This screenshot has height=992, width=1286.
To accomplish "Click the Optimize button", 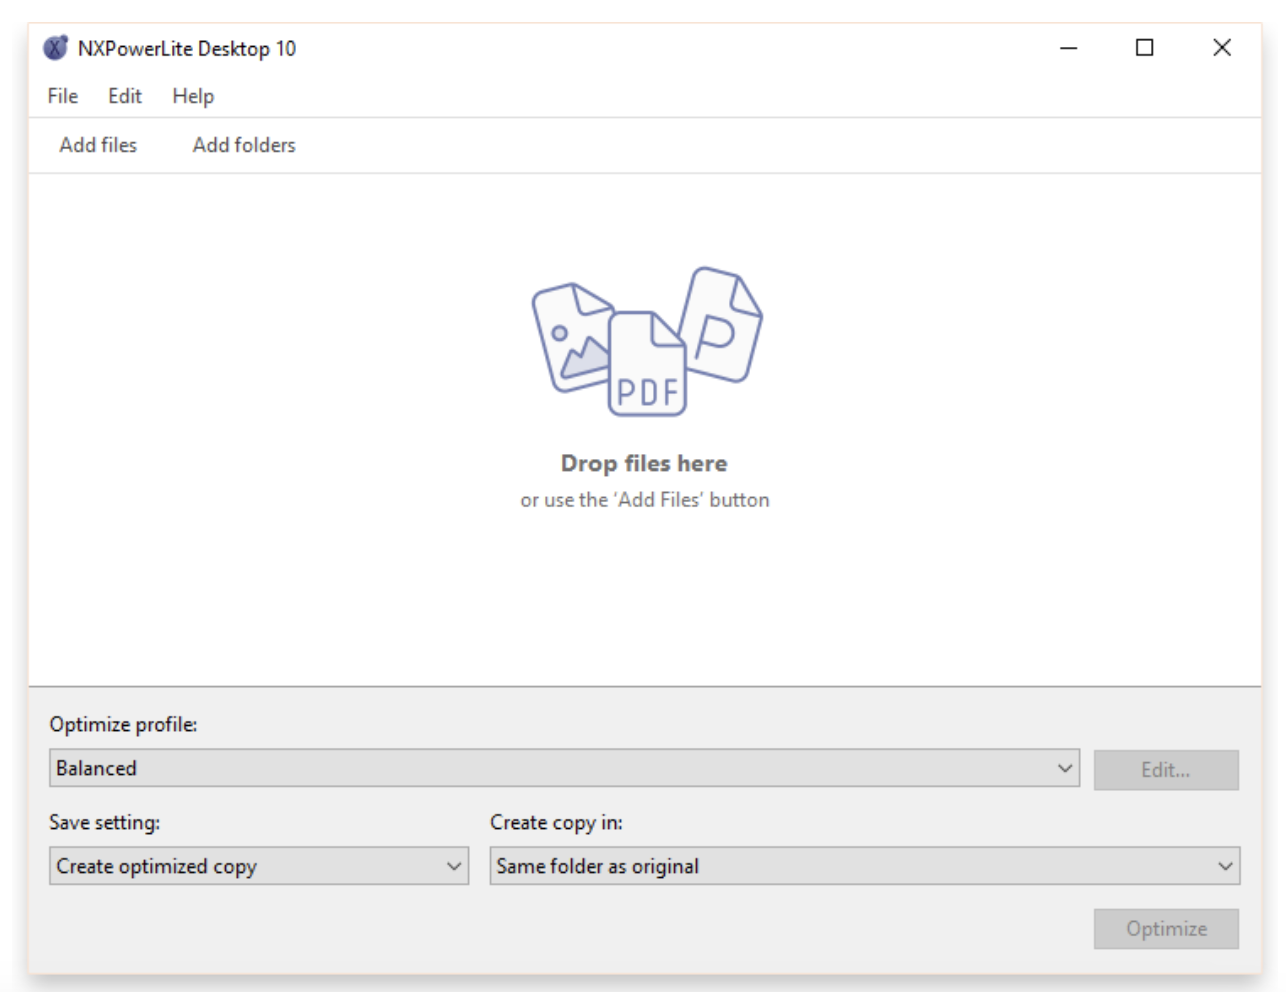I will 1166,929.
